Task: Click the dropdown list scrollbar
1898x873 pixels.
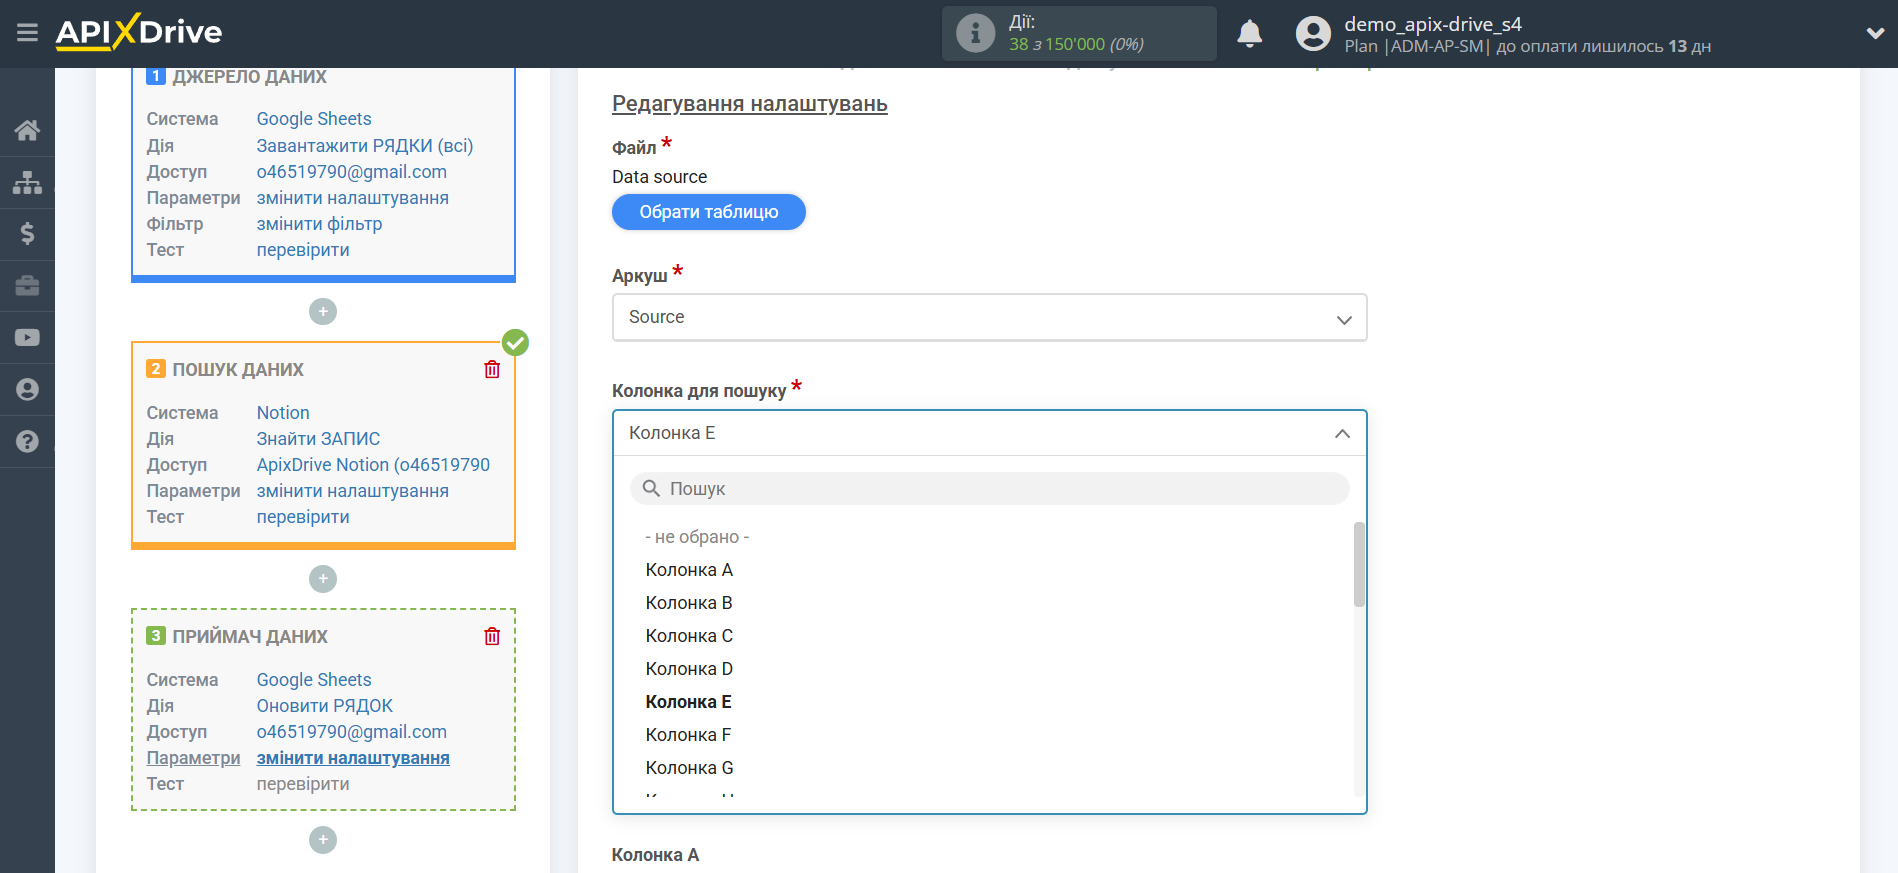Action: [1359, 564]
